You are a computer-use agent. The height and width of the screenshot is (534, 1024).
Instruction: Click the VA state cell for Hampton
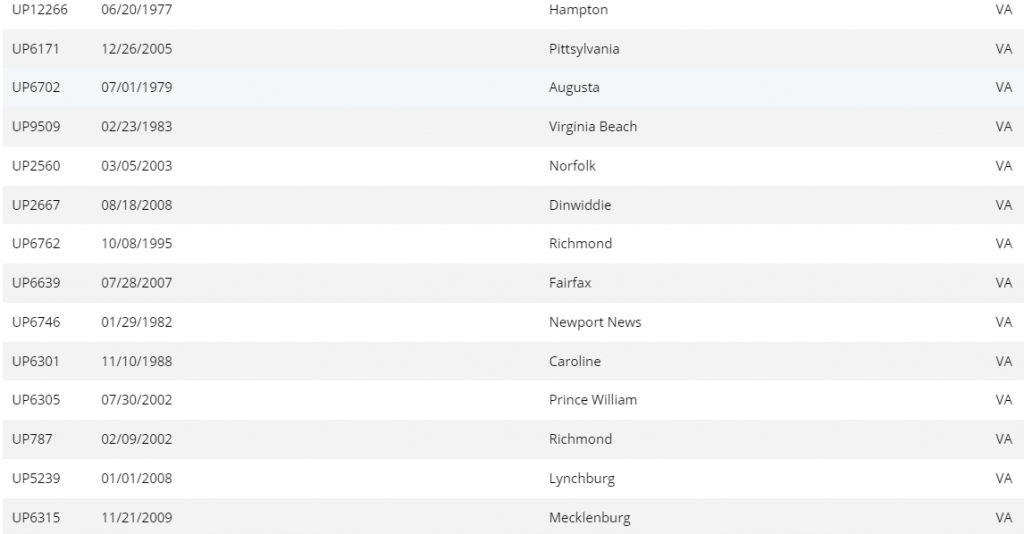point(1004,10)
